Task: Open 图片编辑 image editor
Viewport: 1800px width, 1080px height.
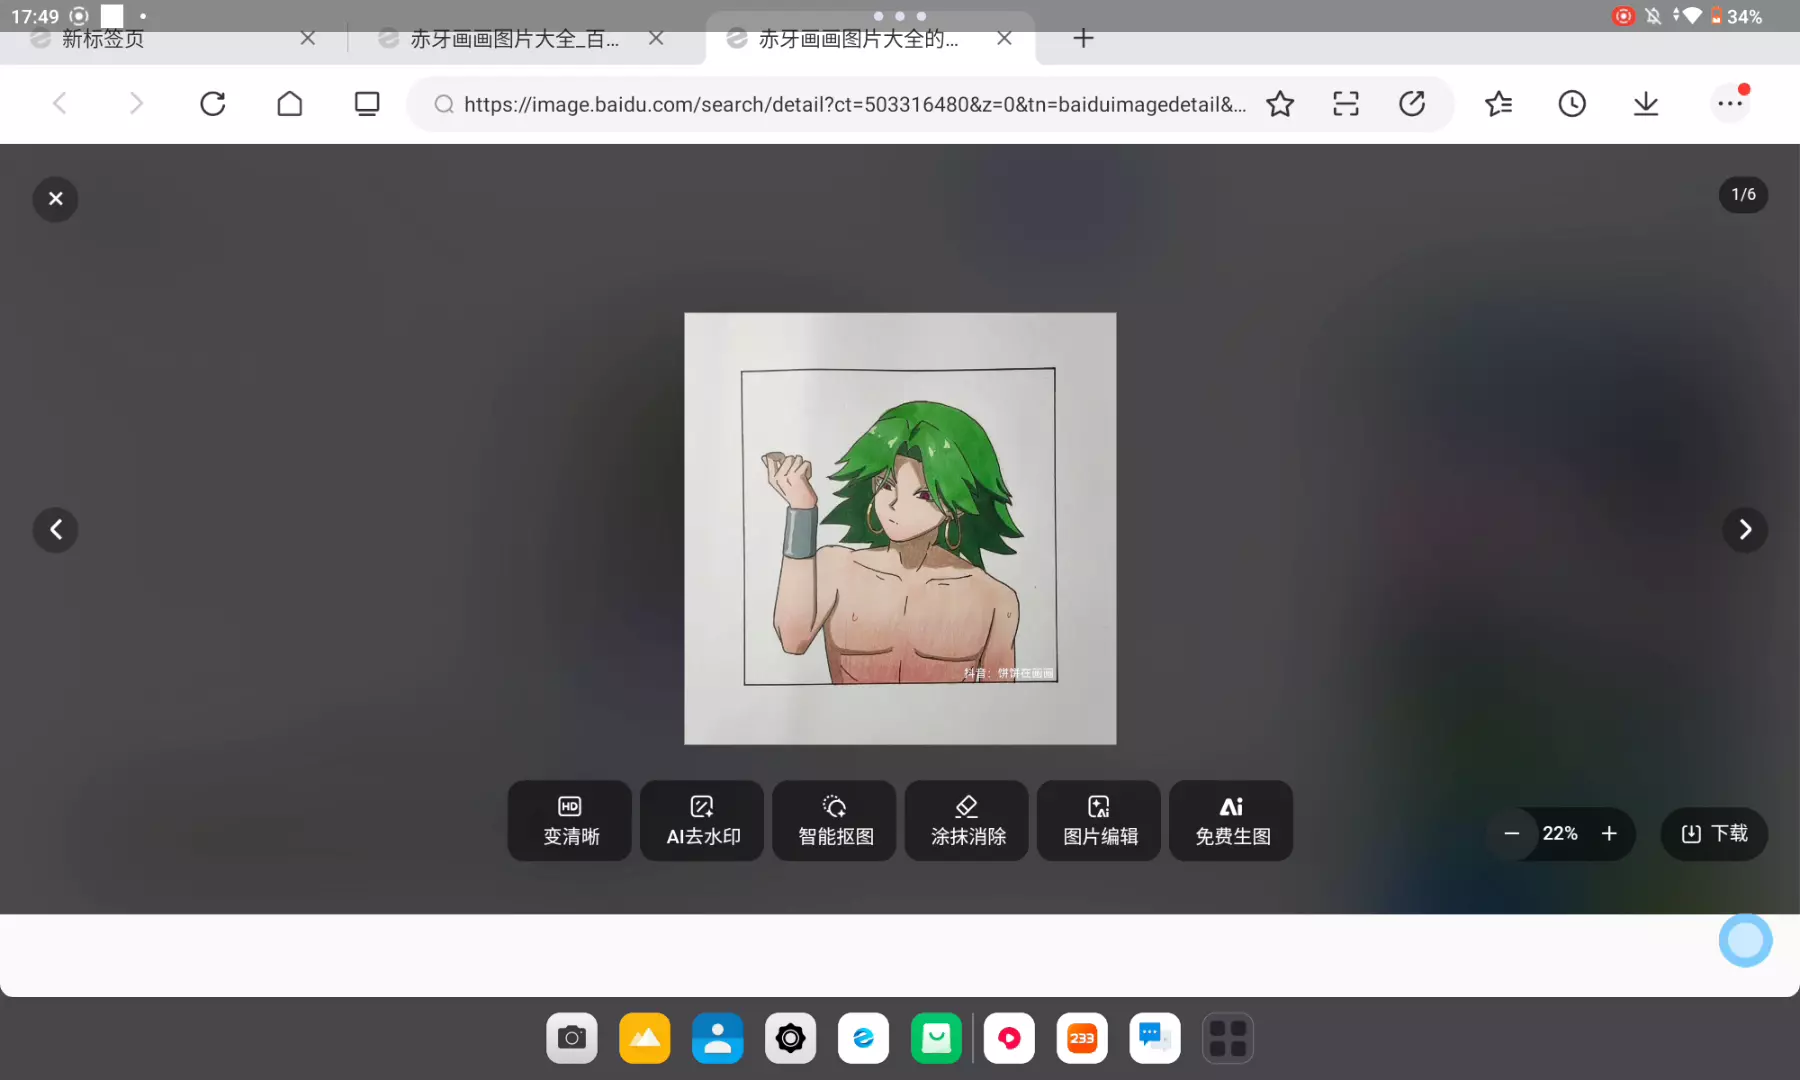Action: pyautogui.click(x=1099, y=821)
